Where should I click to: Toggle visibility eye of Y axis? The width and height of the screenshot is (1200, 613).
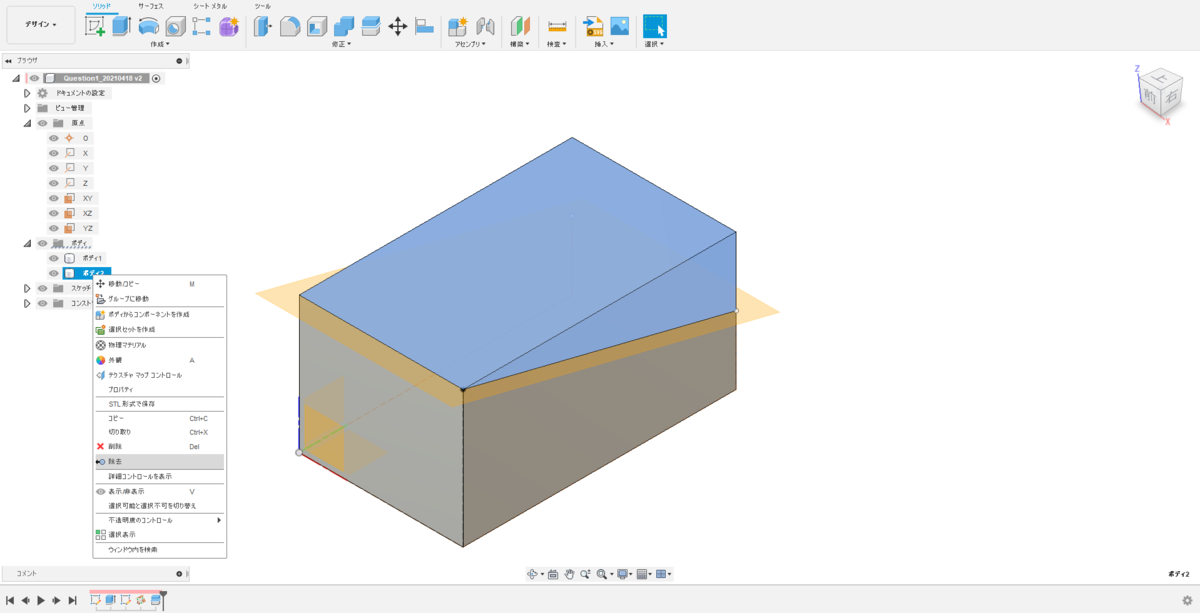pos(54,168)
